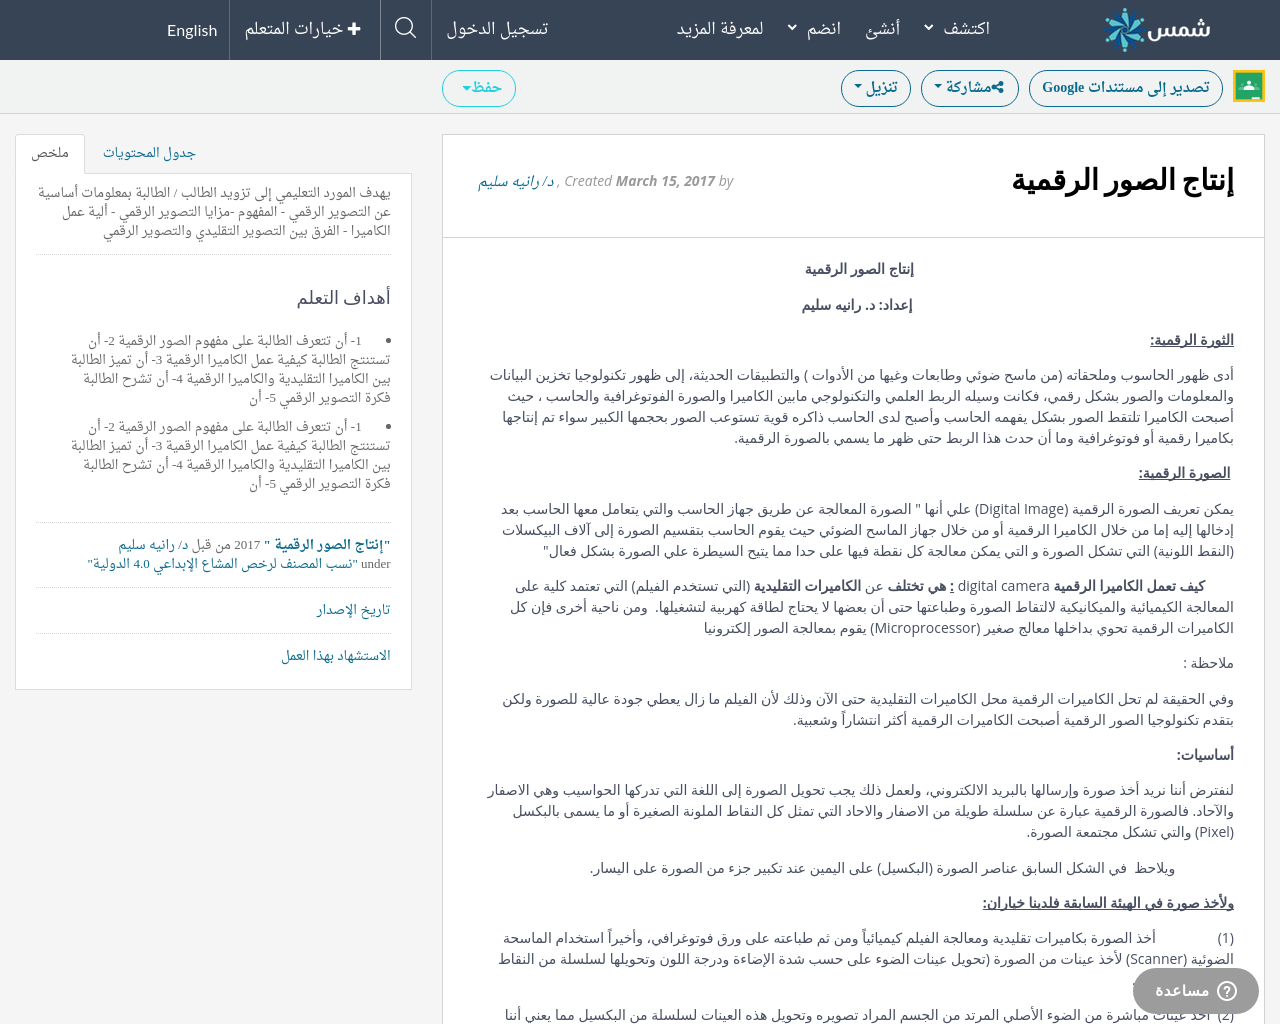Viewport: 1280px width, 1024px height.
Task: Click the page title إنتاج الصور الرقمية
Action: [1123, 181]
